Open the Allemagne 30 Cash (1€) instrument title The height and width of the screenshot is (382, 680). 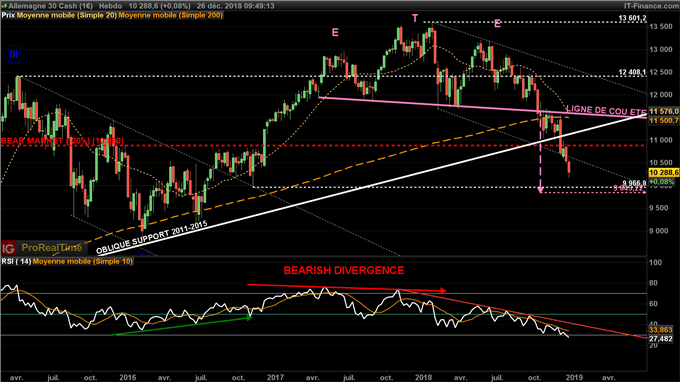(51, 6)
